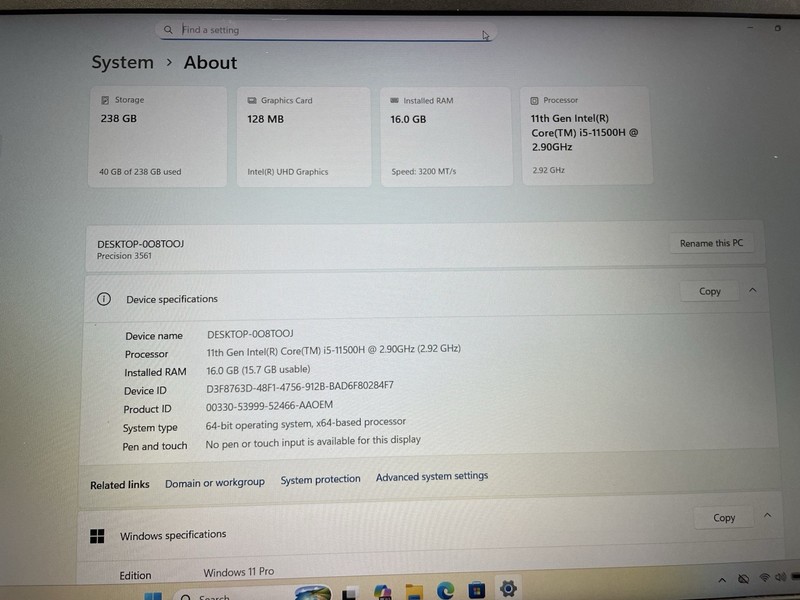Click the Graphics Card icon
The height and width of the screenshot is (600, 800).
(252, 101)
